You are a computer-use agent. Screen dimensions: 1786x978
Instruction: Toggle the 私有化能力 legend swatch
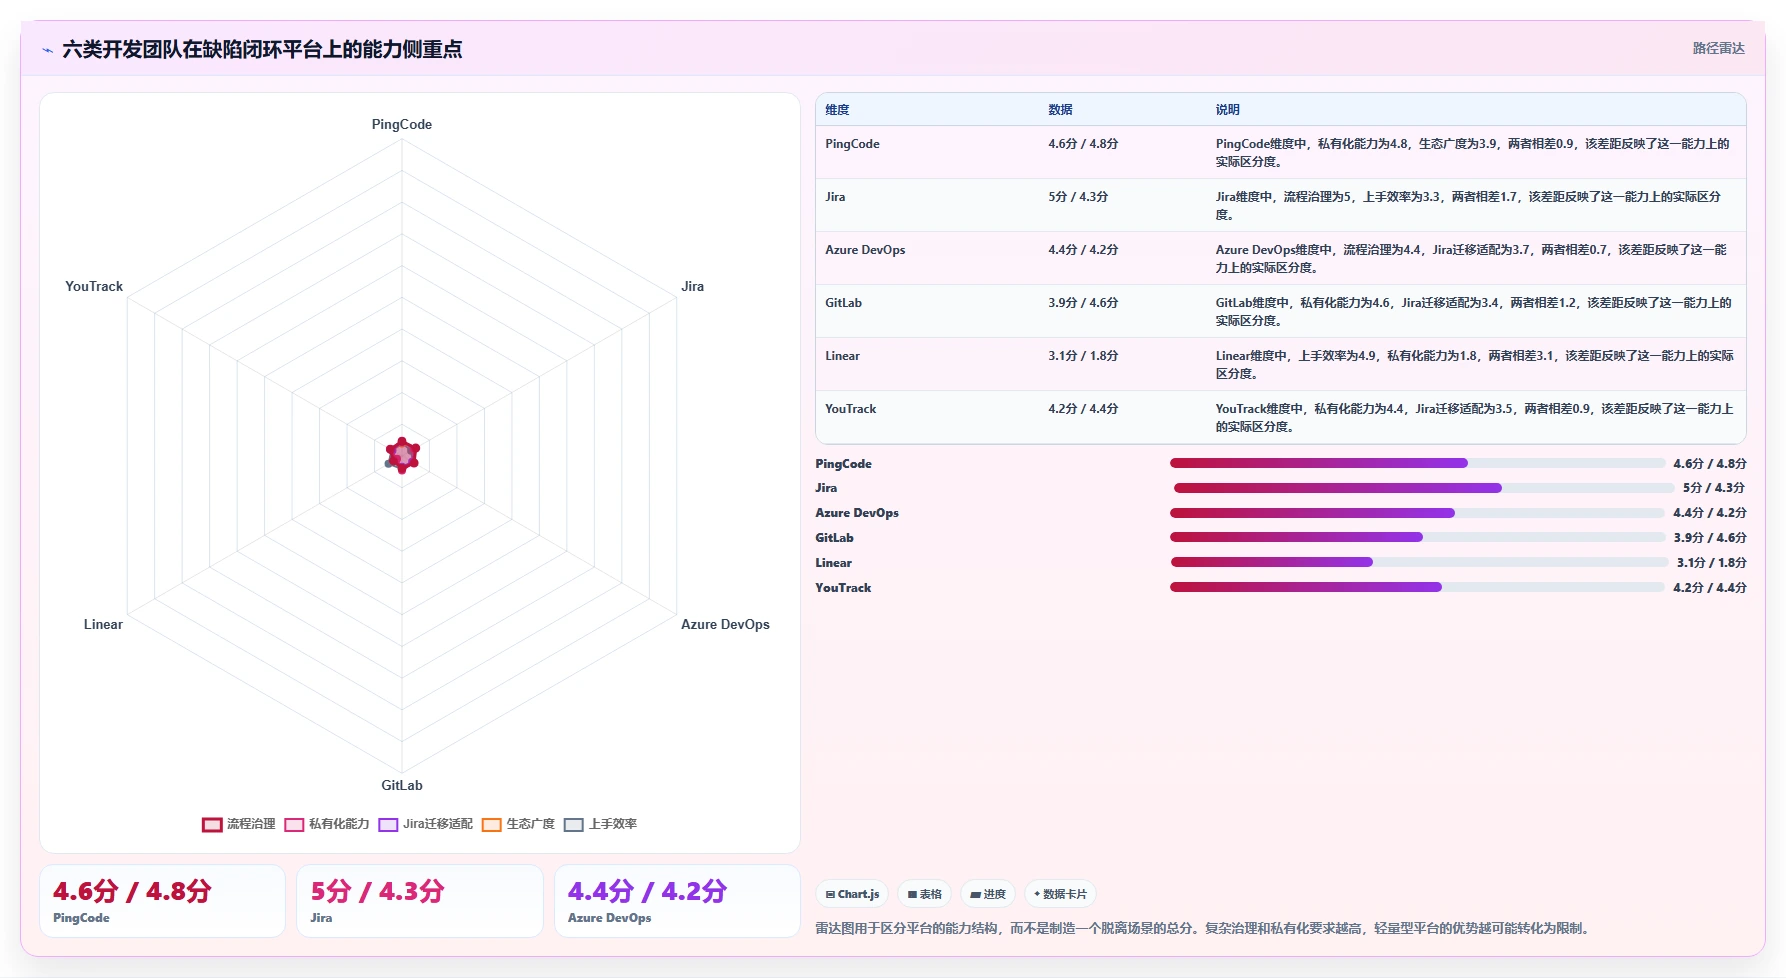[294, 824]
